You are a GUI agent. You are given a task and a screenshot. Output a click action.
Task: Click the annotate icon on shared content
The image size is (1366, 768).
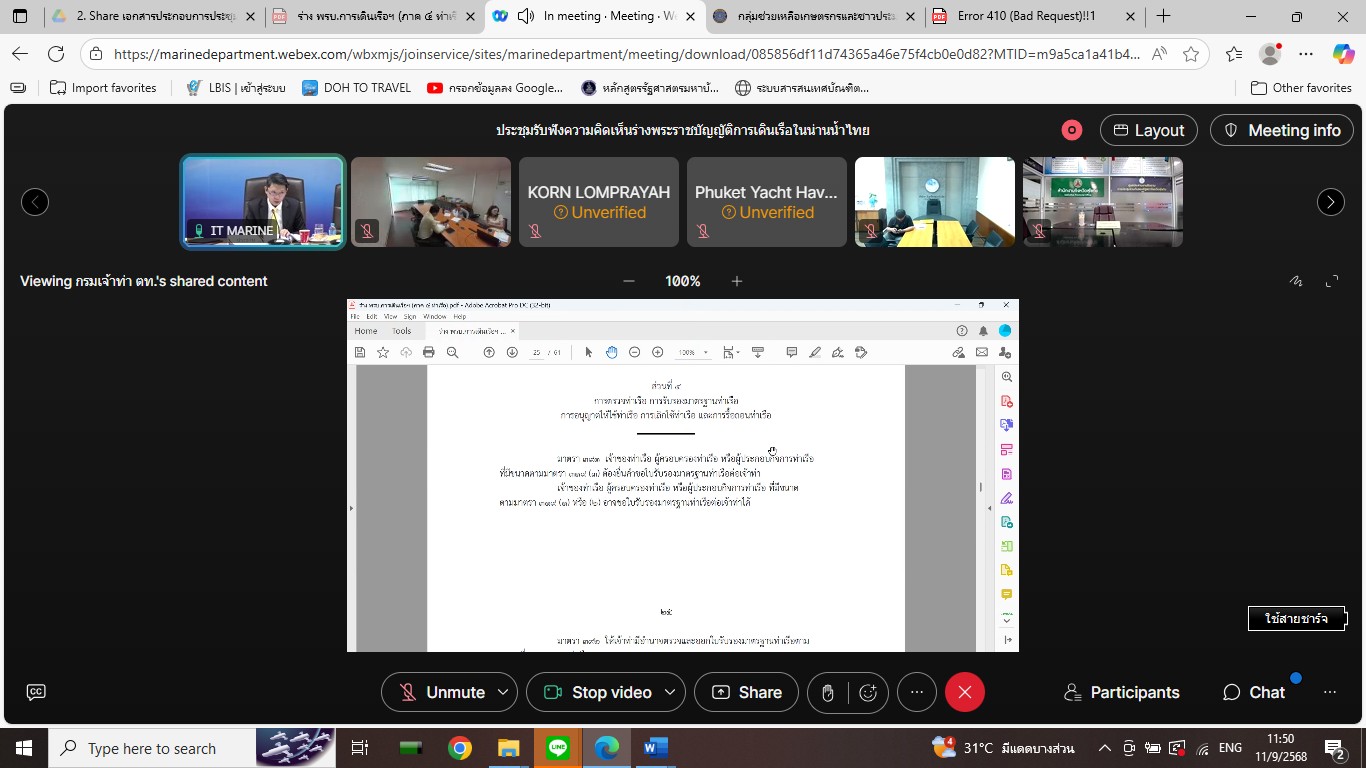1296,281
